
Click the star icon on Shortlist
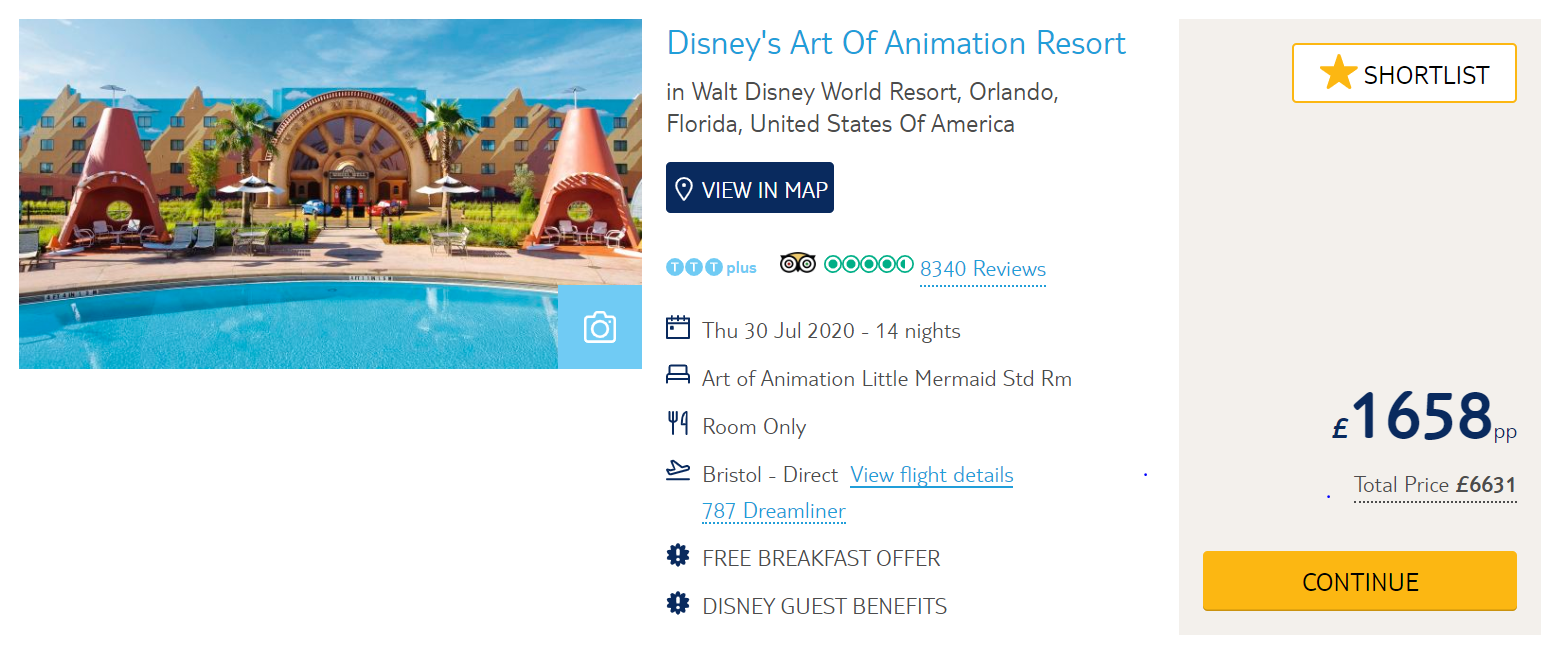click(x=1338, y=73)
